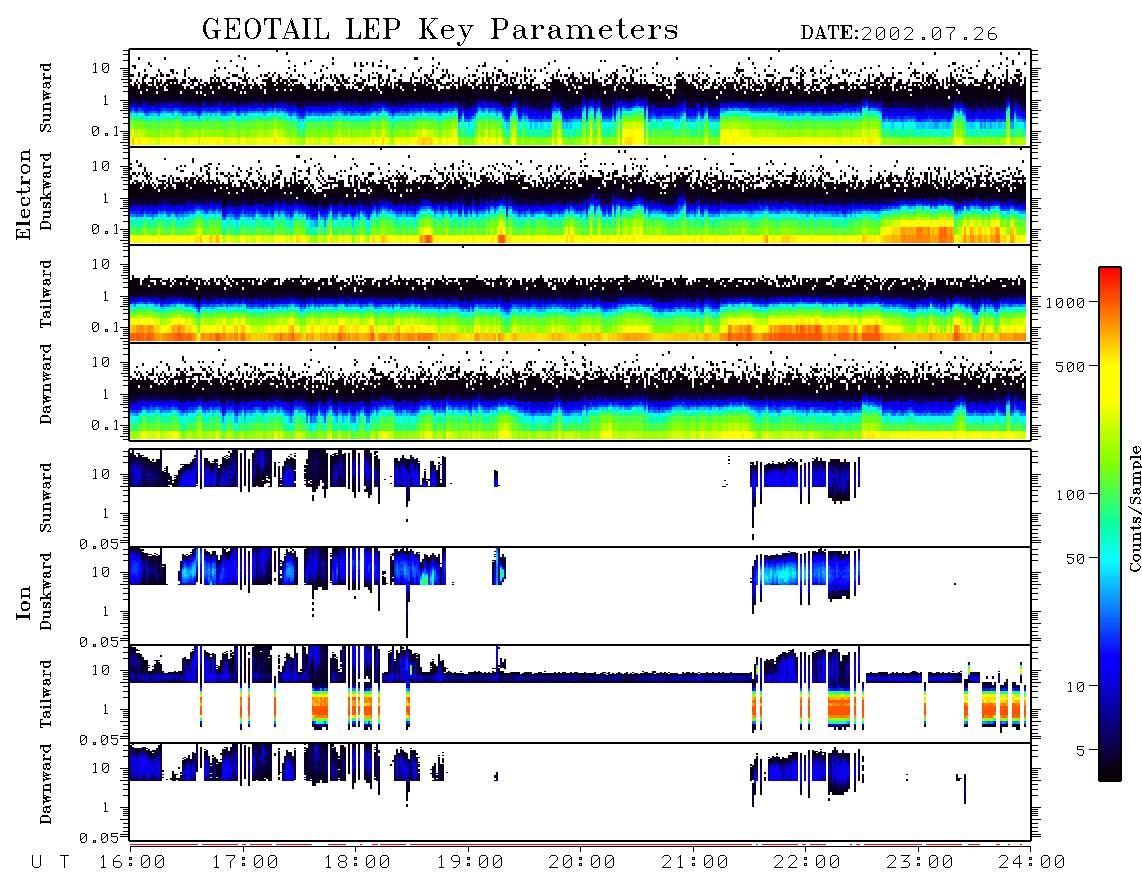Click the 21:00 time tick label

click(x=695, y=863)
